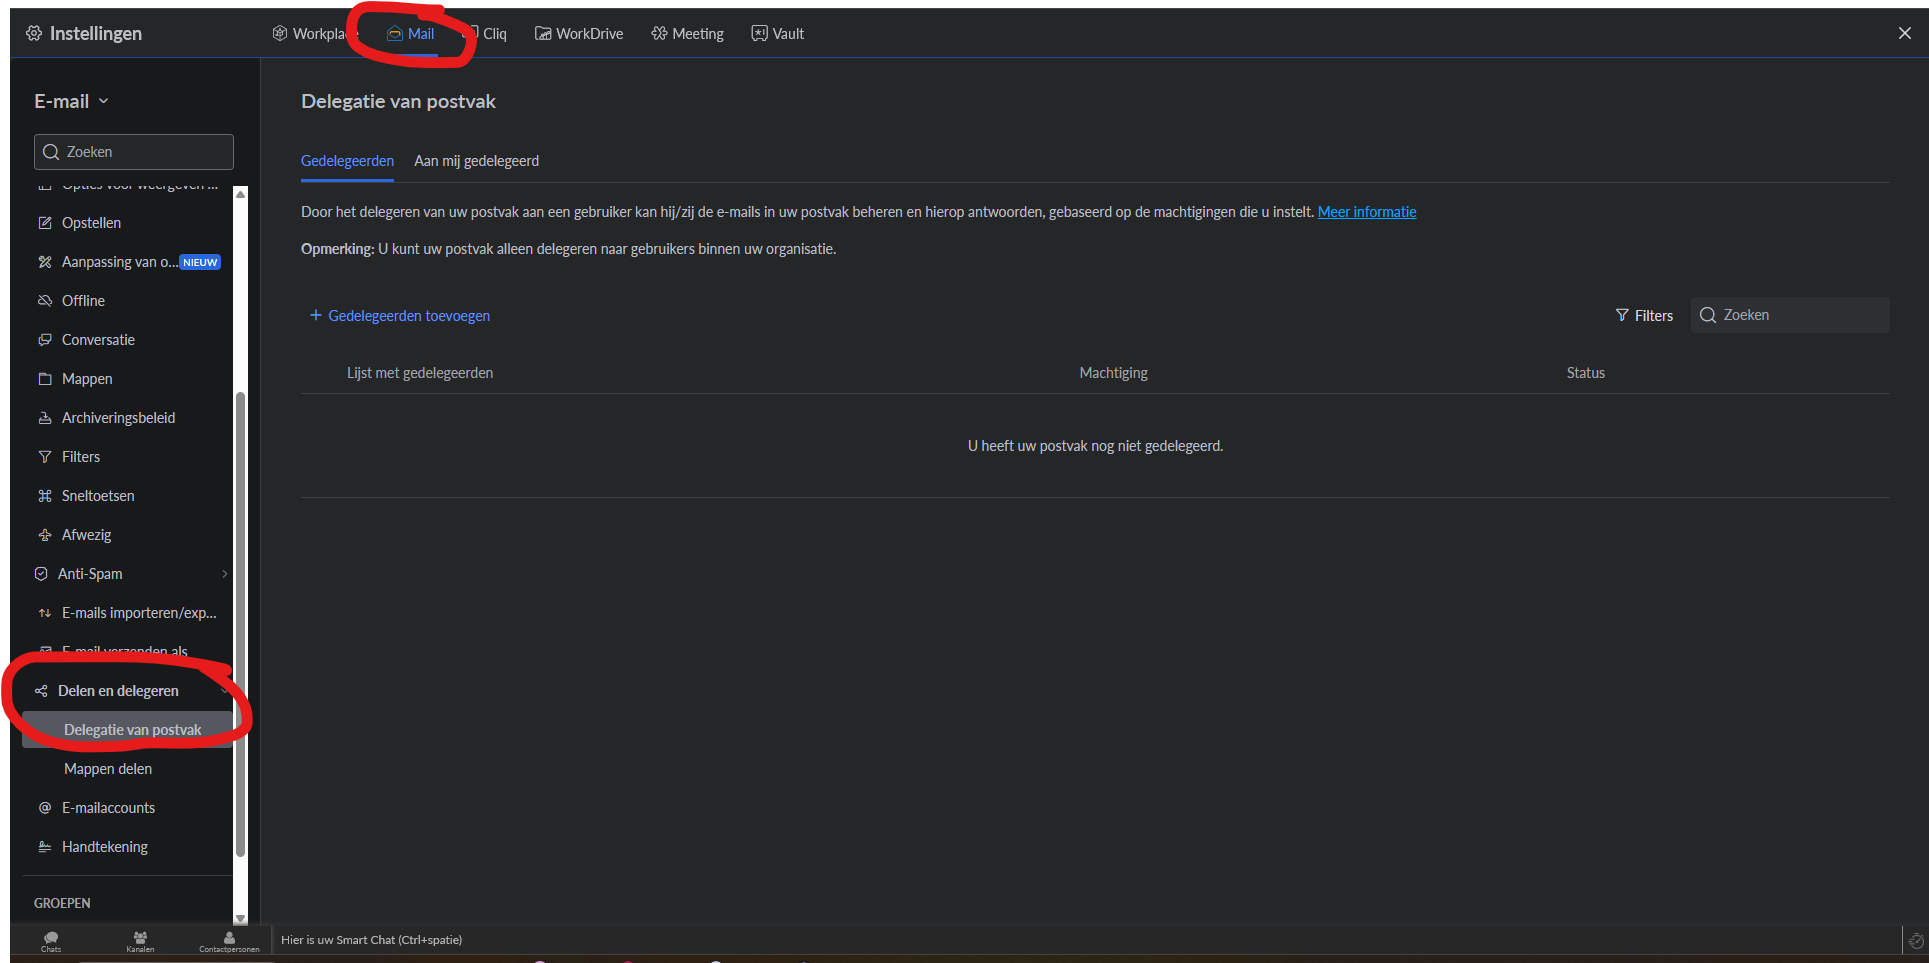Select the Offline settings item
Screen dimensions: 1929x963
83,301
